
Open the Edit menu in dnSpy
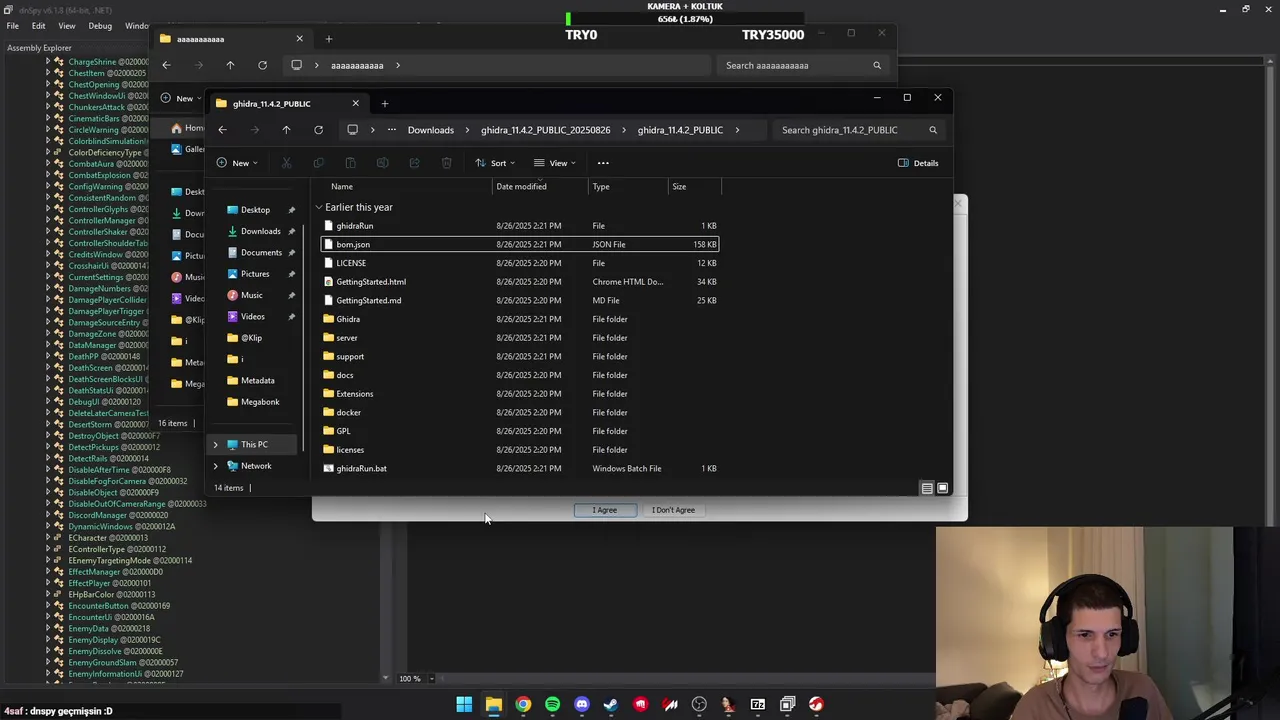point(38,26)
